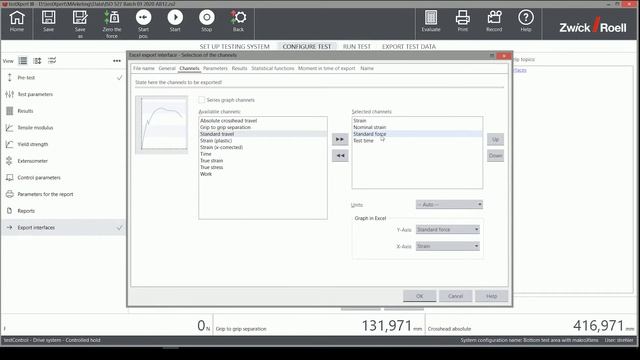
Task: Go to SET UP TESTING SYSTEM step
Action: point(235,47)
